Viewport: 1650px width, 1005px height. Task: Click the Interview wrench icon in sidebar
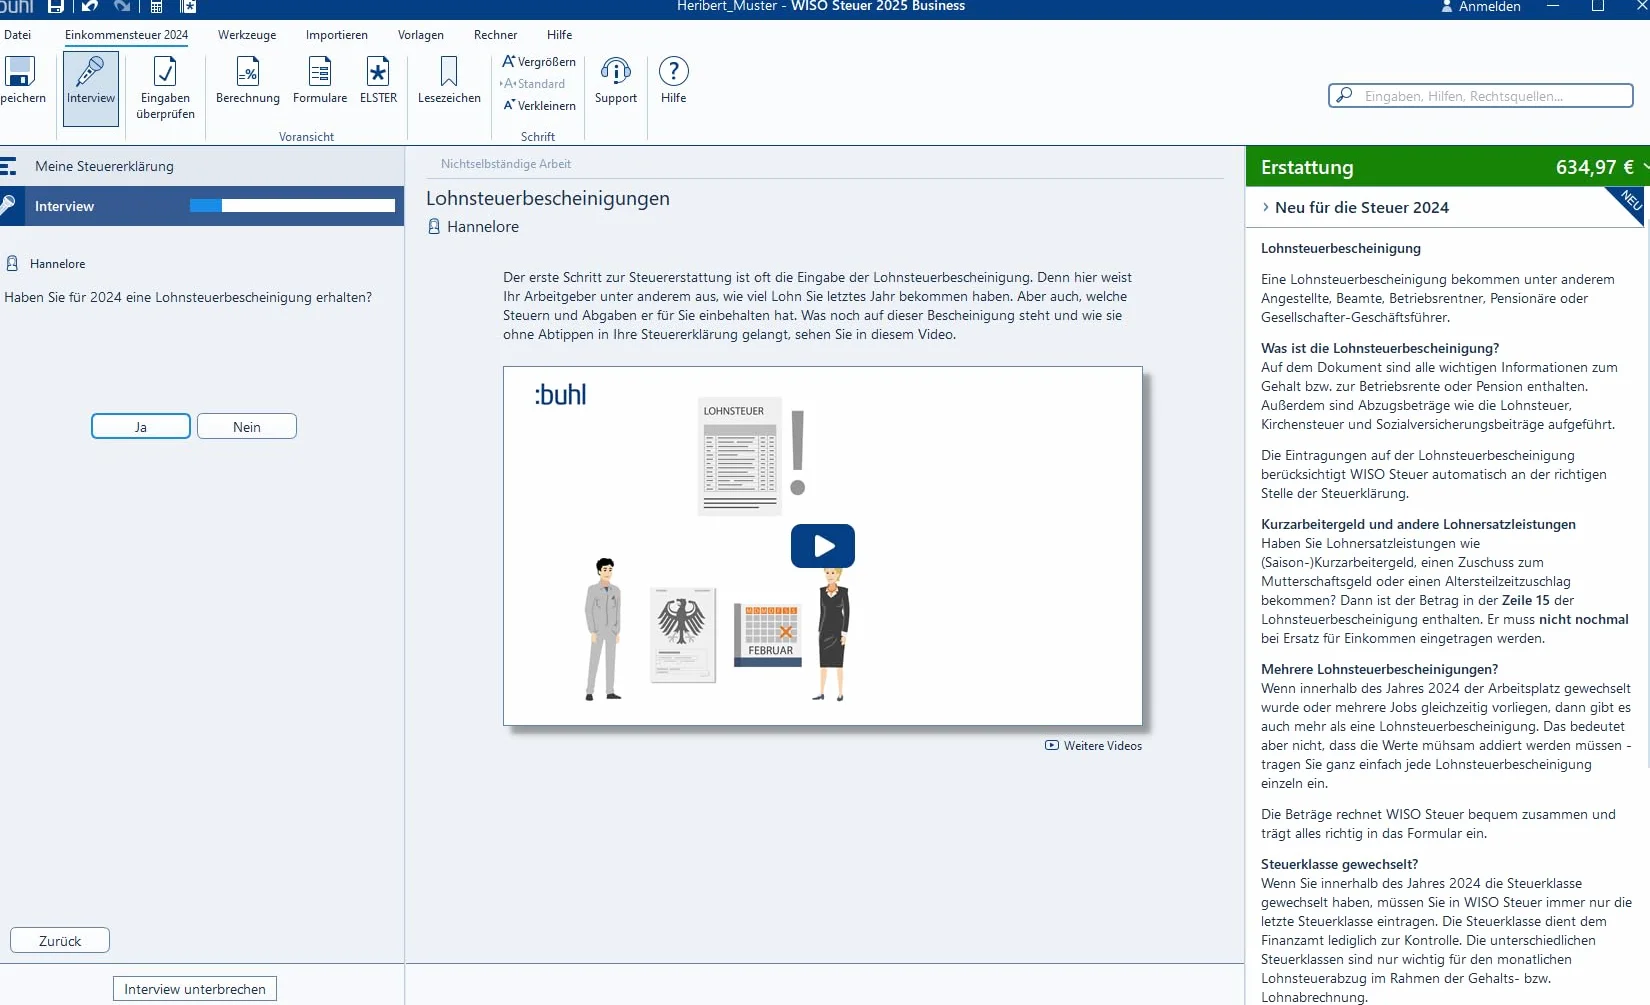click(8, 206)
